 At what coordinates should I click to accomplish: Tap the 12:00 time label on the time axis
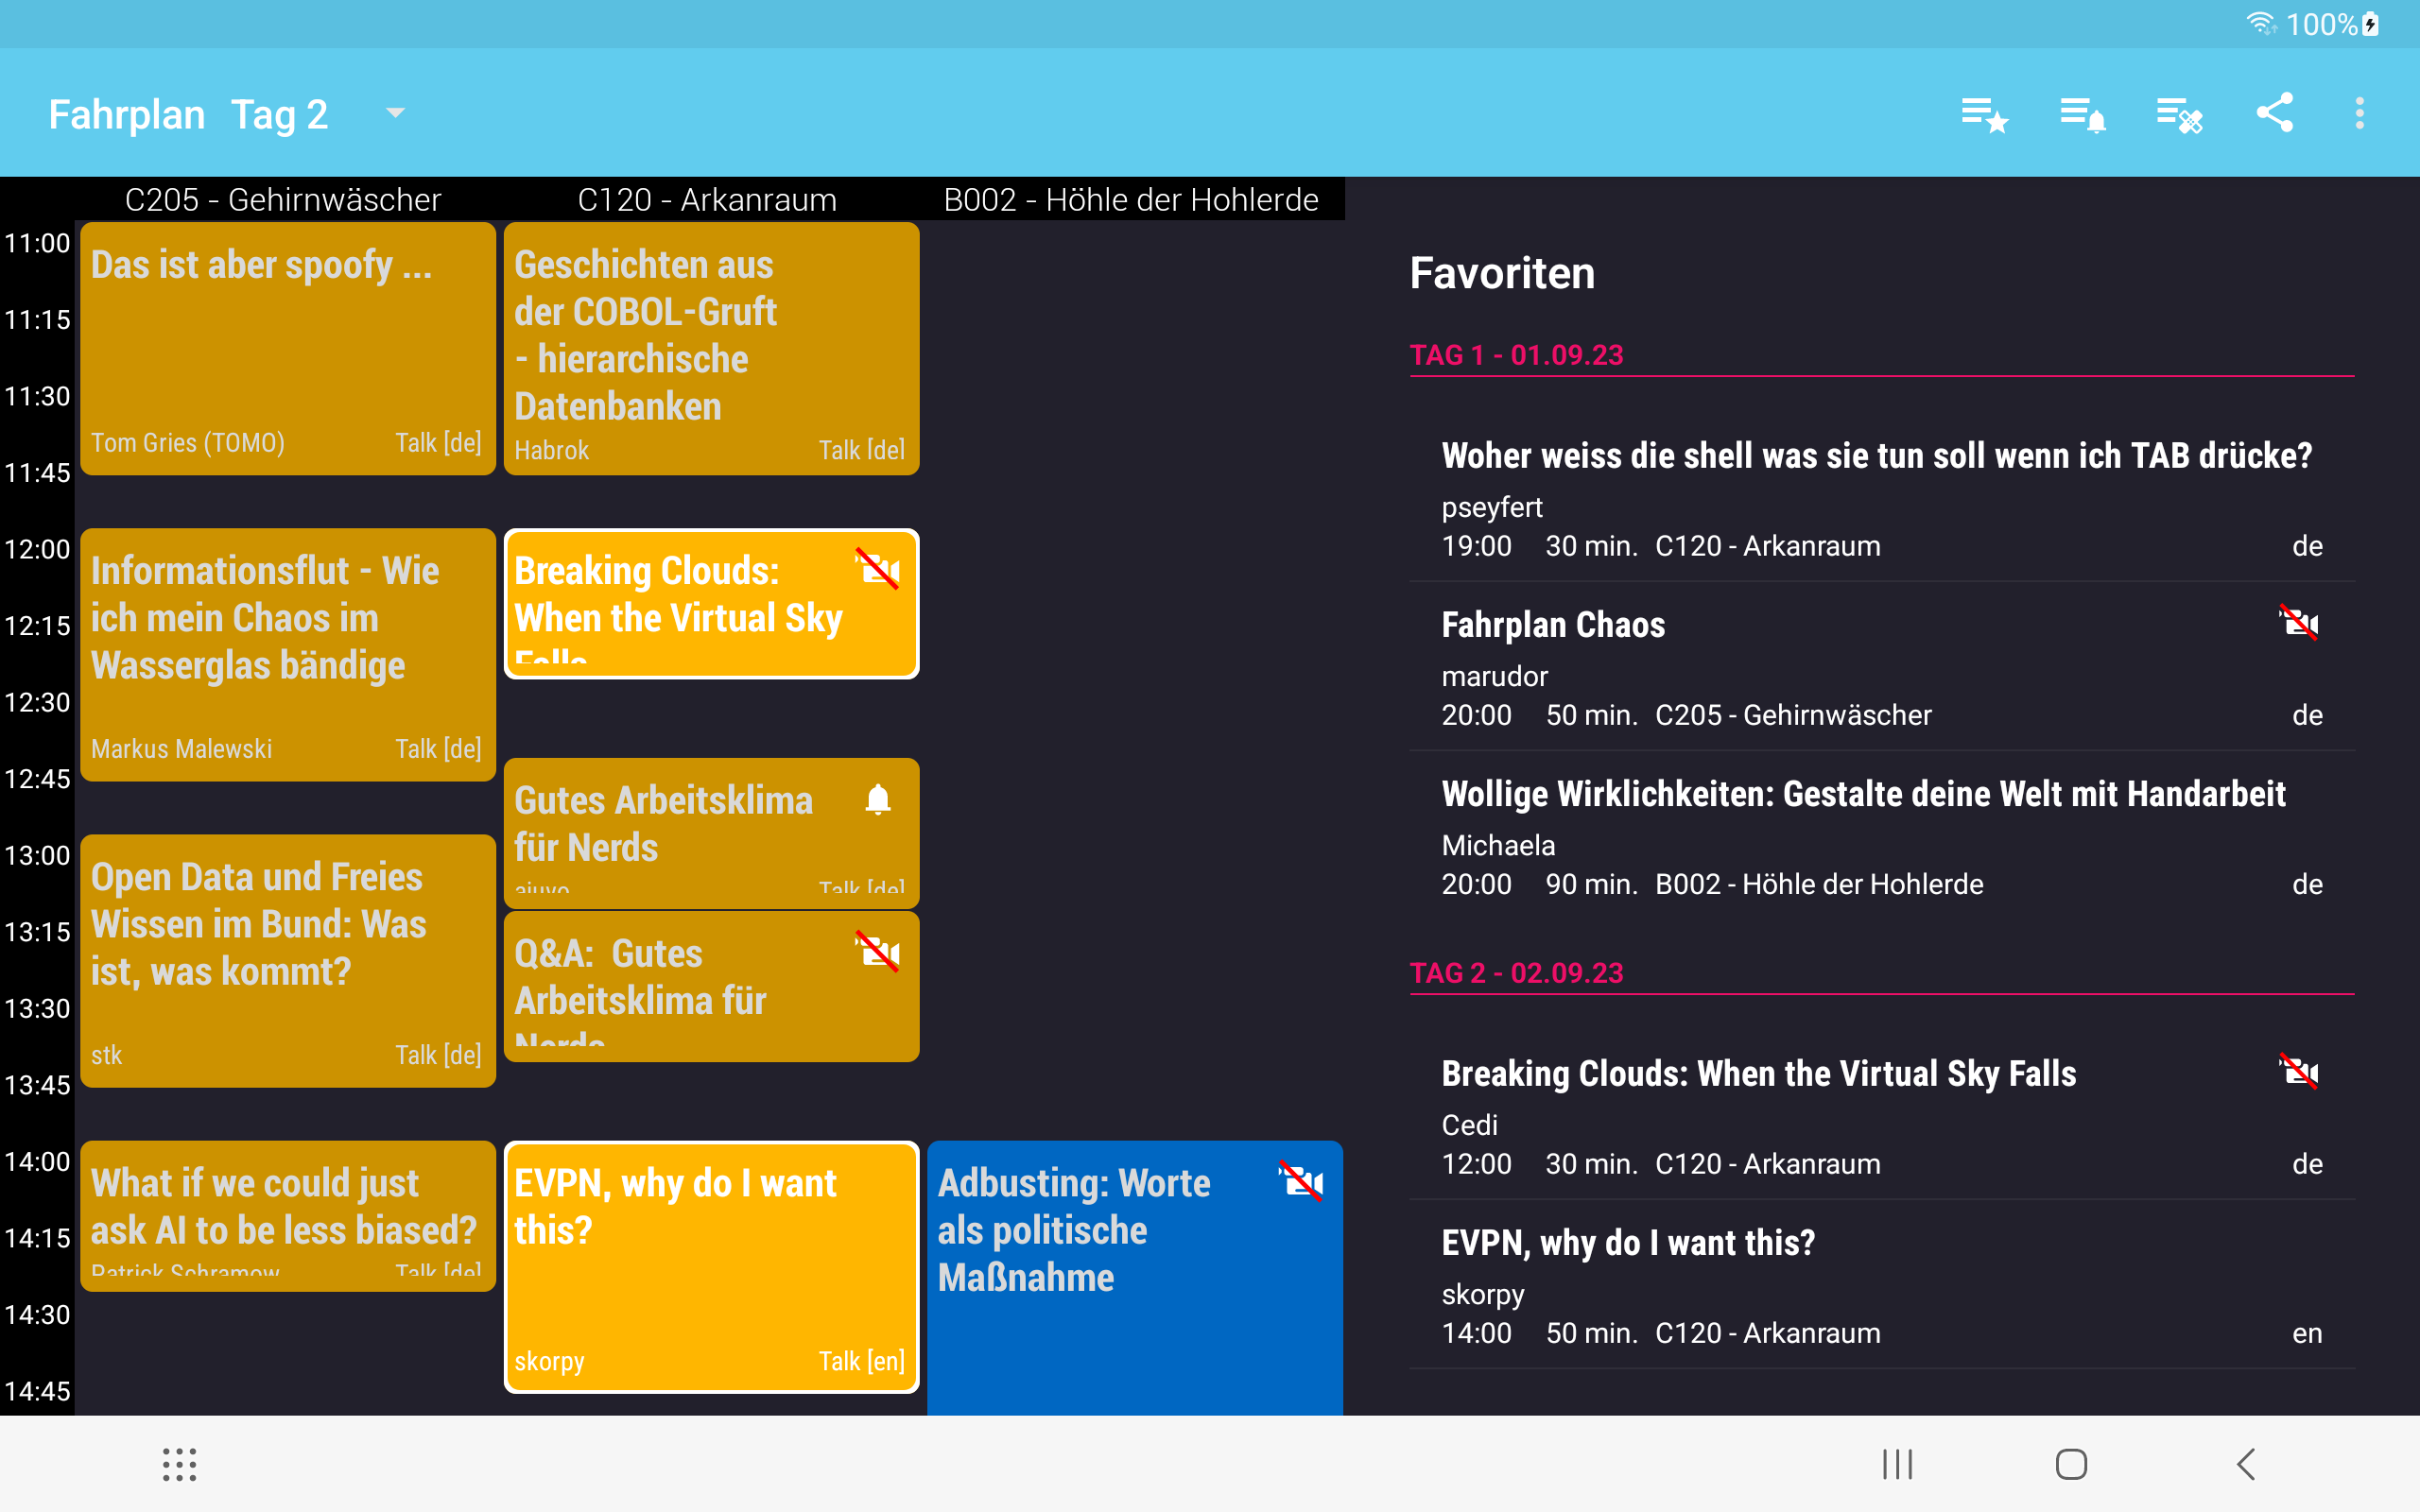point(37,549)
